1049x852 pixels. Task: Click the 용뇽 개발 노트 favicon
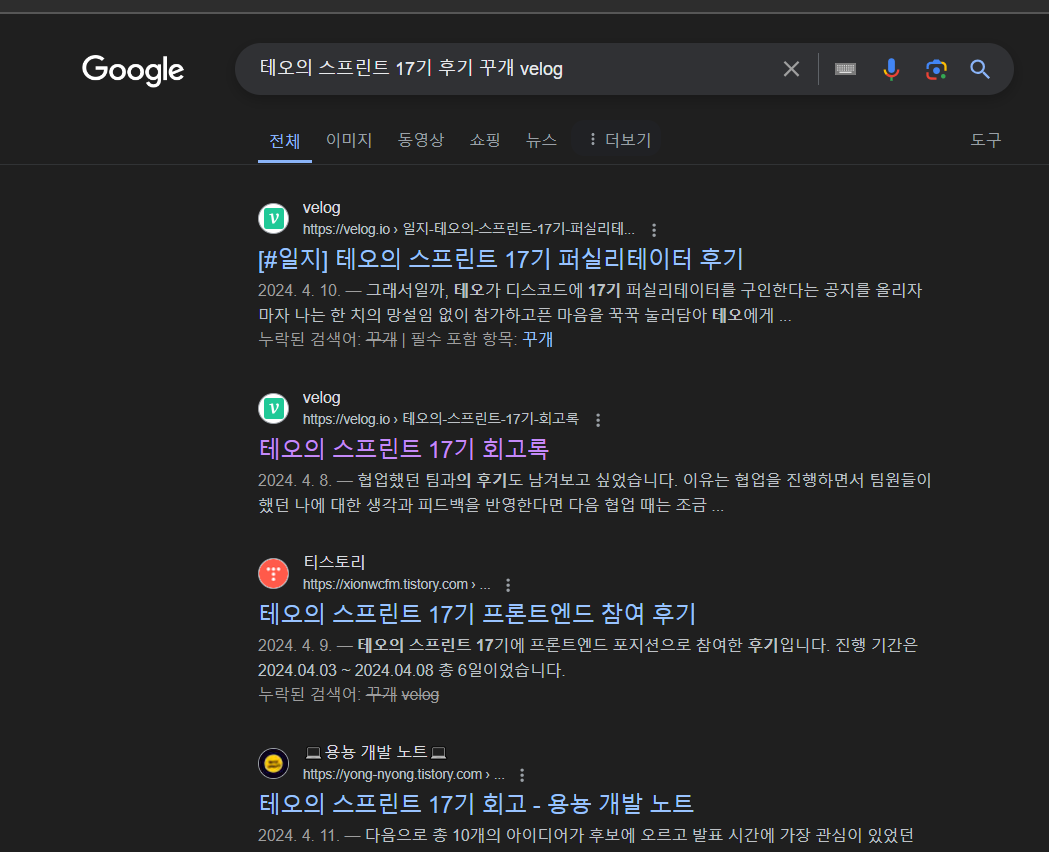point(274,763)
